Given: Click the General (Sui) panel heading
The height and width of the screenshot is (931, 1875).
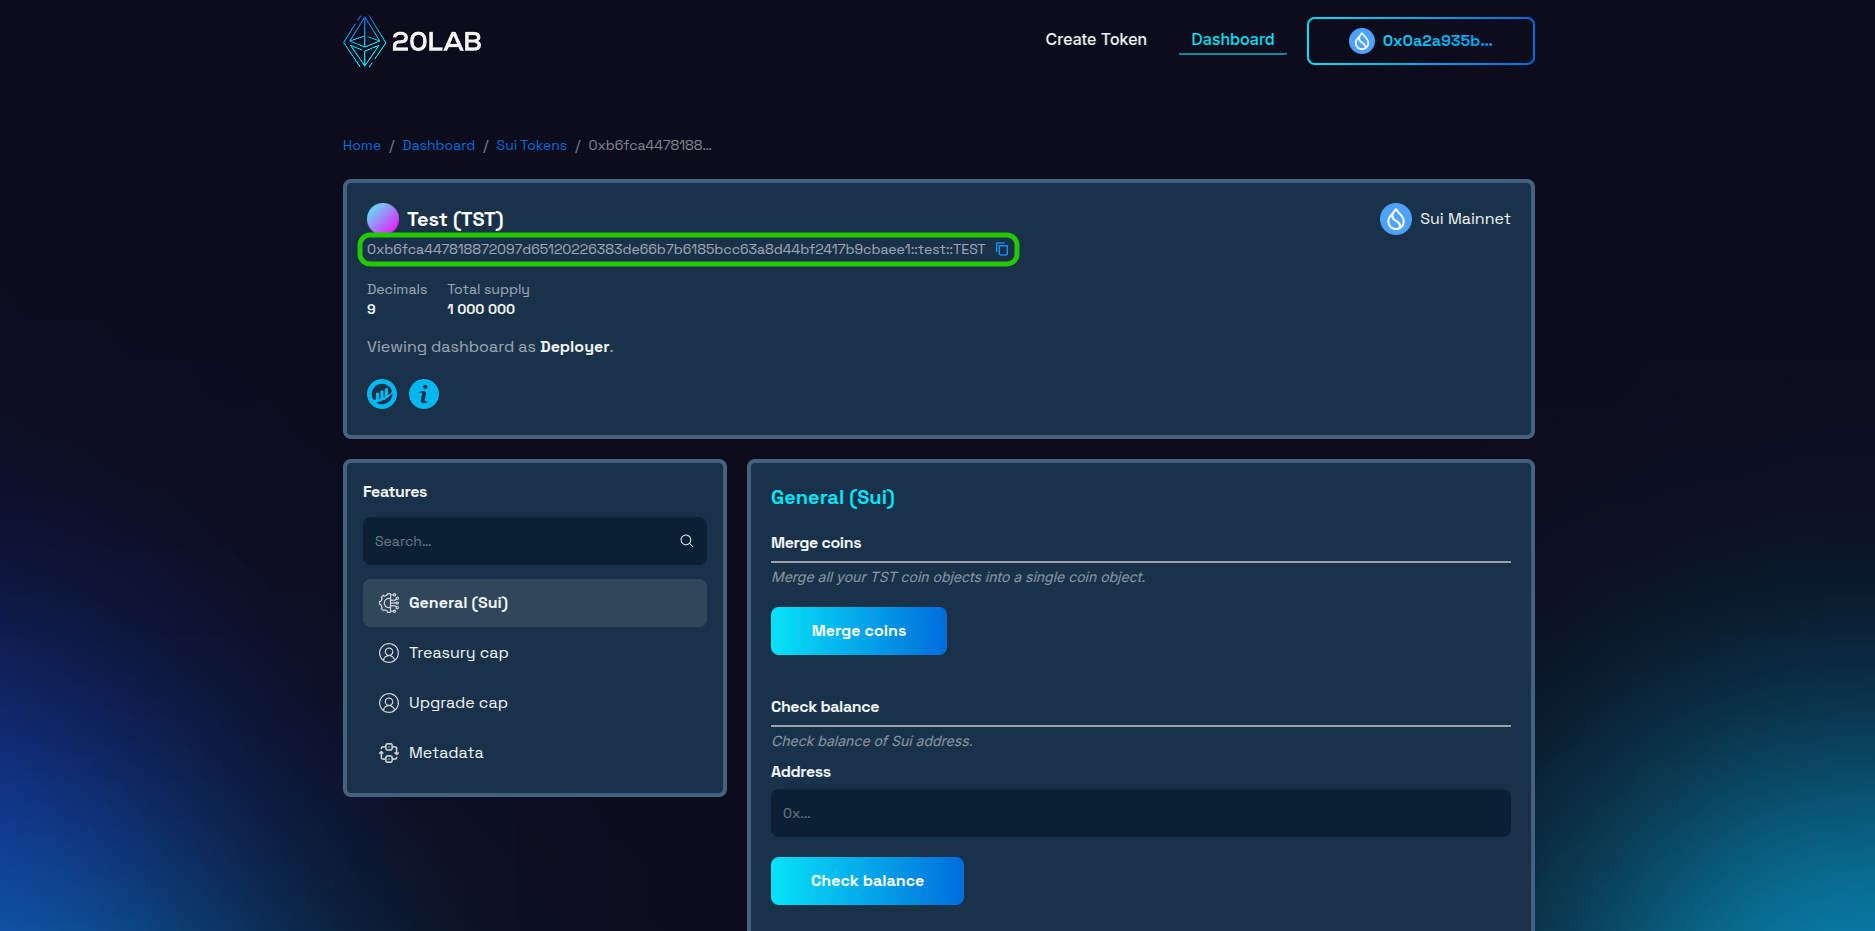Looking at the screenshot, I should tap(833, 498).
